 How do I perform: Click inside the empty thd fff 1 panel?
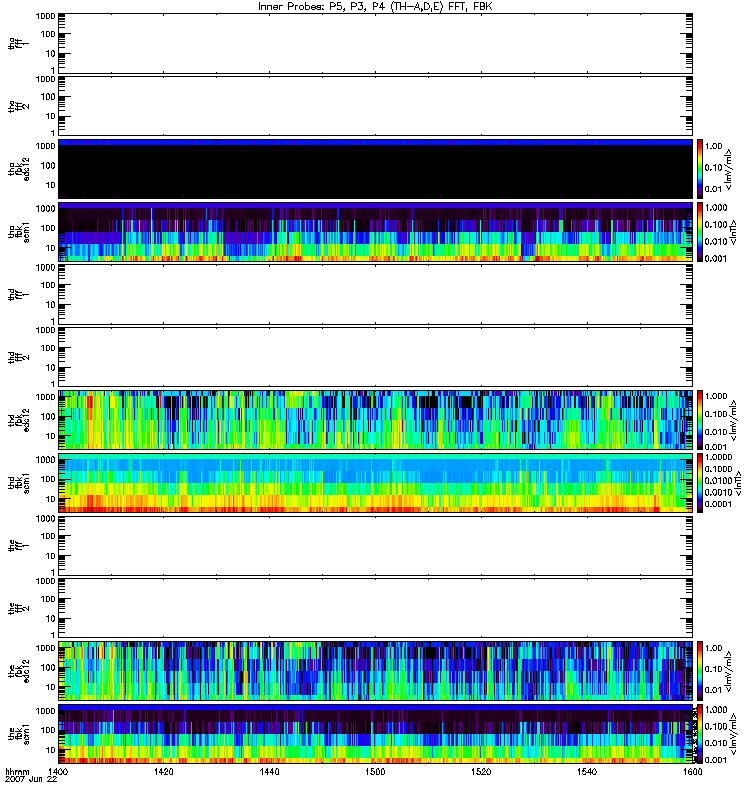coord(376,294)
